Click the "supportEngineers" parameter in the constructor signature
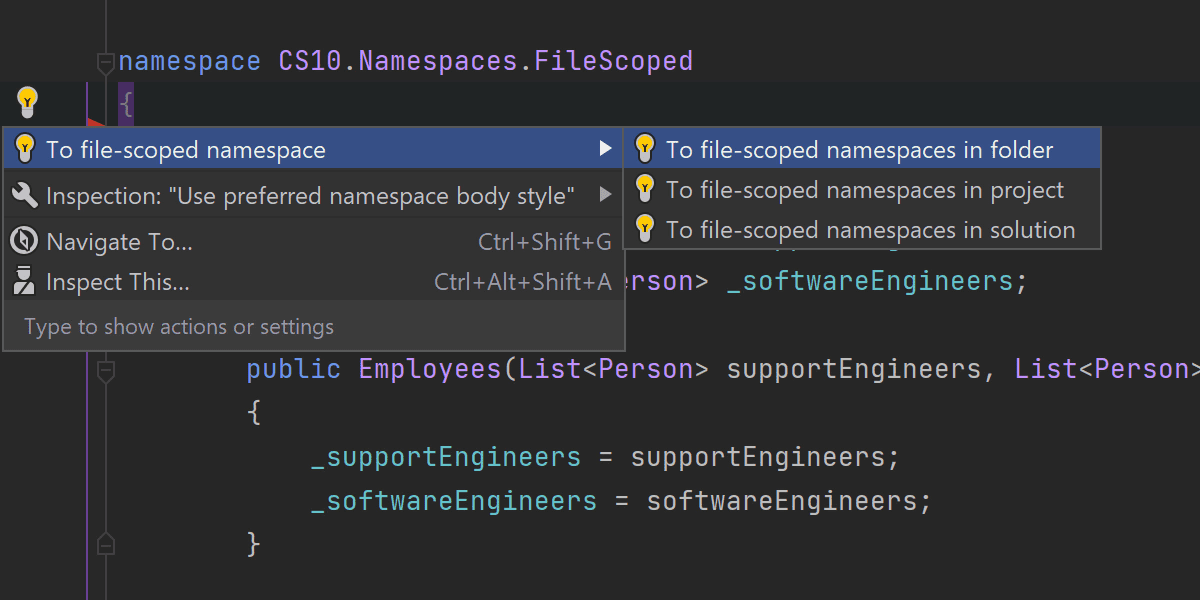 853,369
